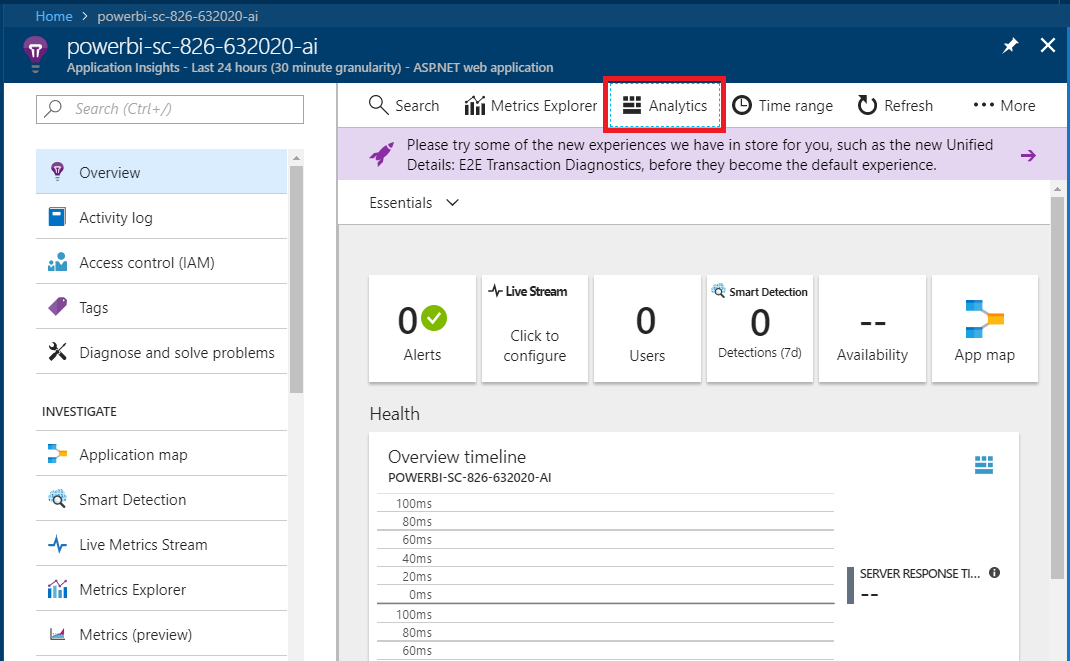1070x661 pixels.
Task: Click the new experiences banner arrow
Action: click(x=1028, y=156)
